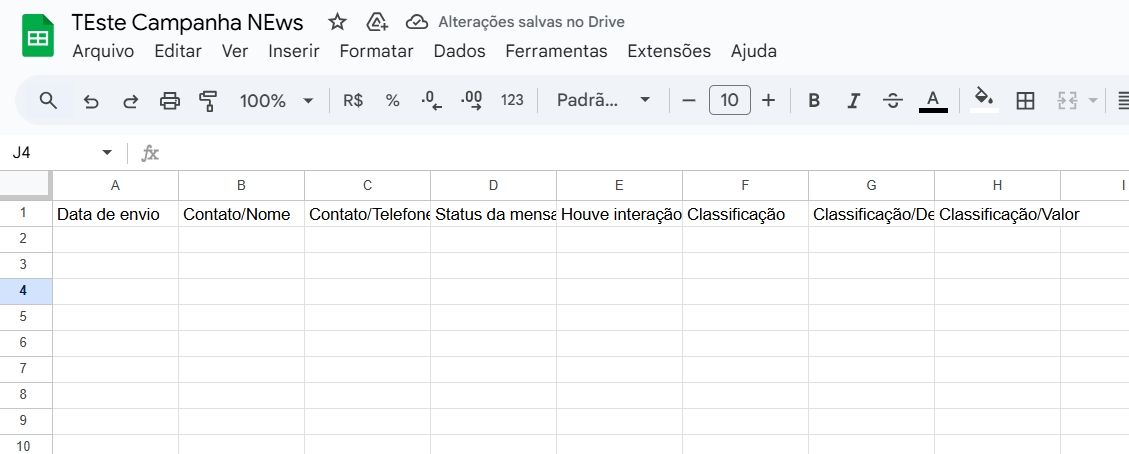
Task: Expand the Padrã... font dropdown
Action: (x=604, y=100)
